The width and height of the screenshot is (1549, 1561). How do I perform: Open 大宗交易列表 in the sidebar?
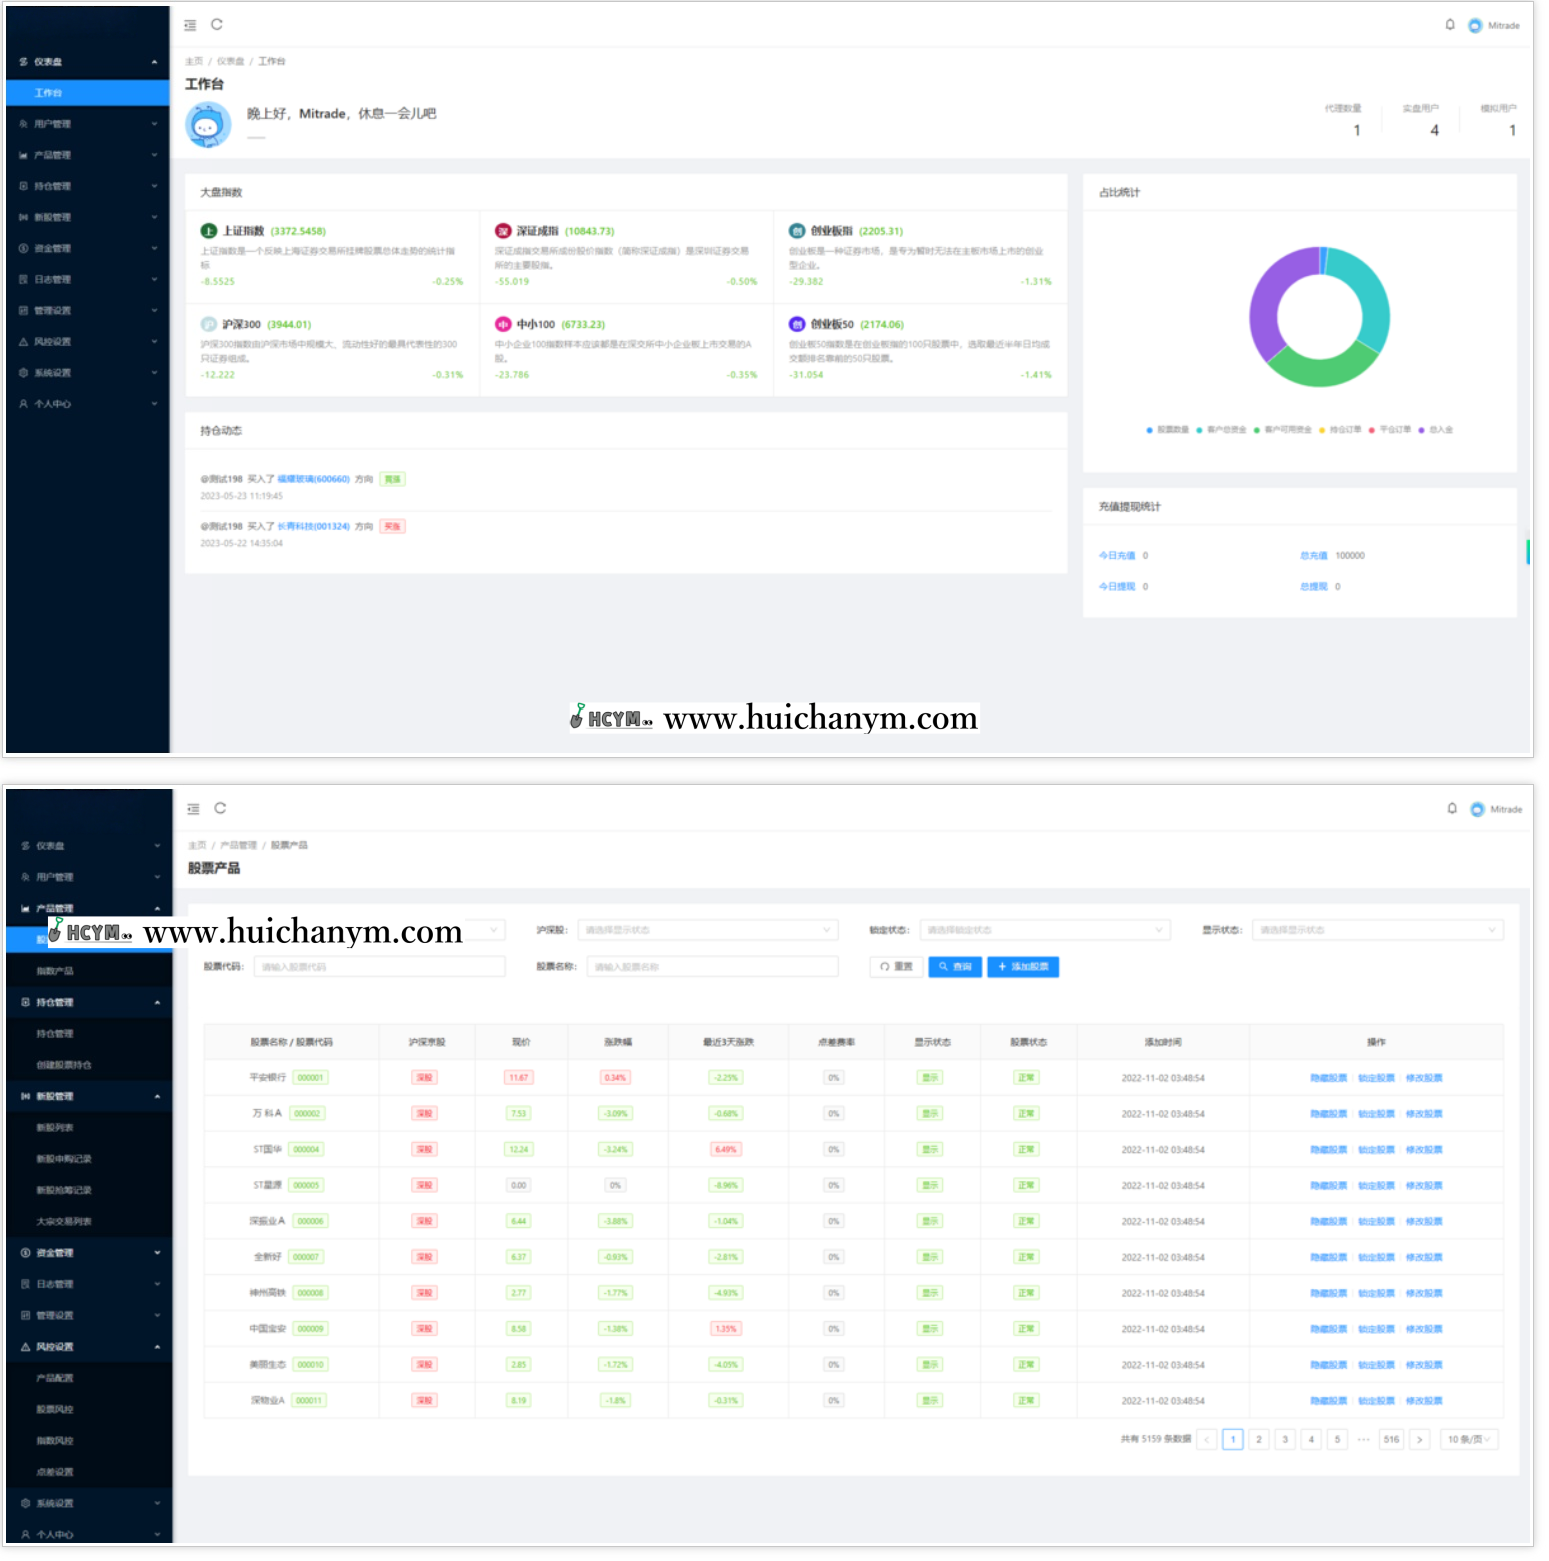[64, 1221]
